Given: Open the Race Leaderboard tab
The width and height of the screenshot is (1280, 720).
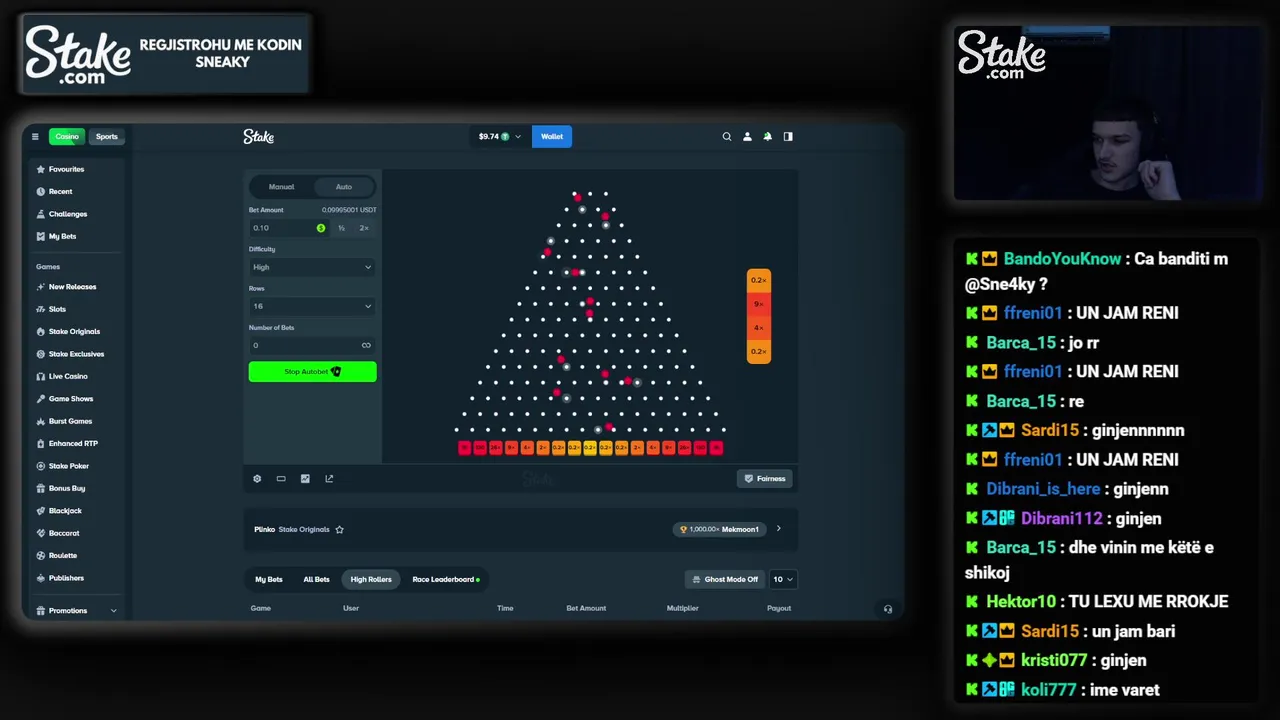Looking at the screenshot, I should tap(446, 579).
